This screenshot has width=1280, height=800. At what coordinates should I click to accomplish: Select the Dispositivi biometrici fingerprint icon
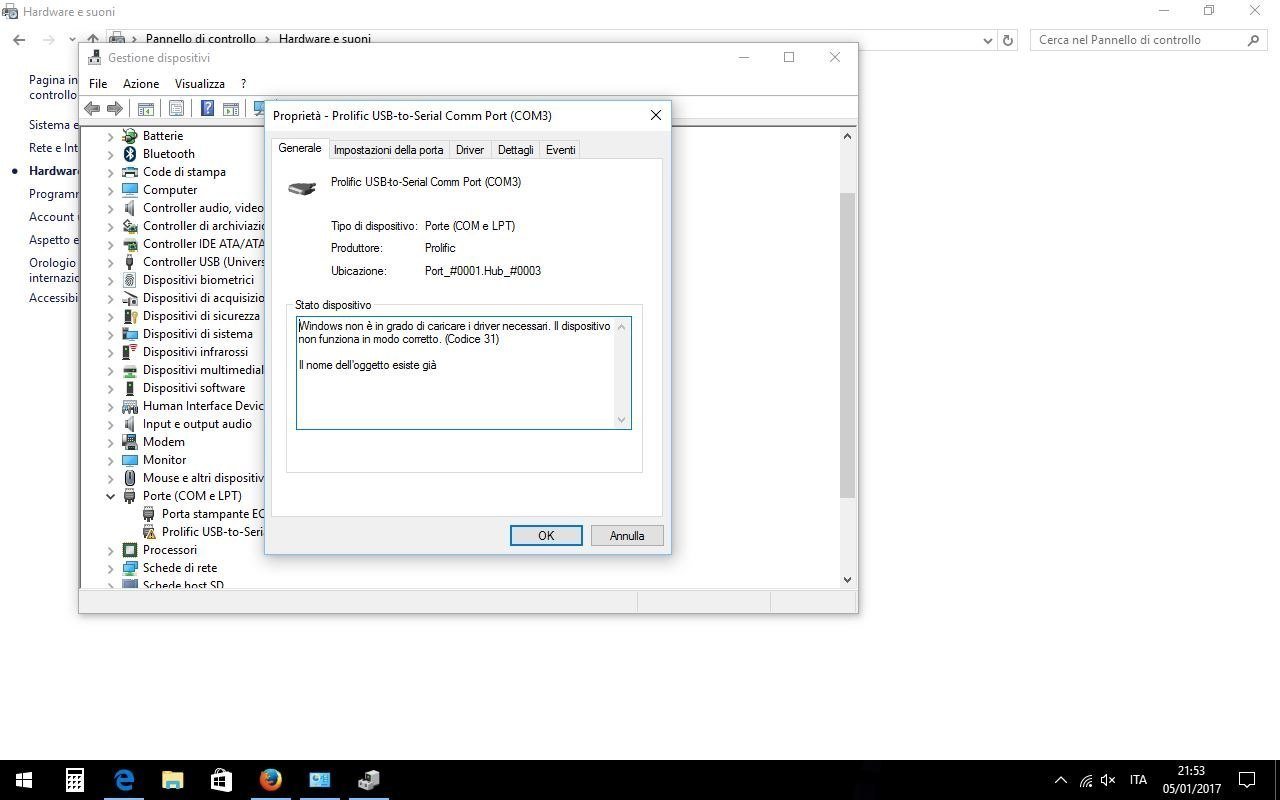tap(129, 280)
